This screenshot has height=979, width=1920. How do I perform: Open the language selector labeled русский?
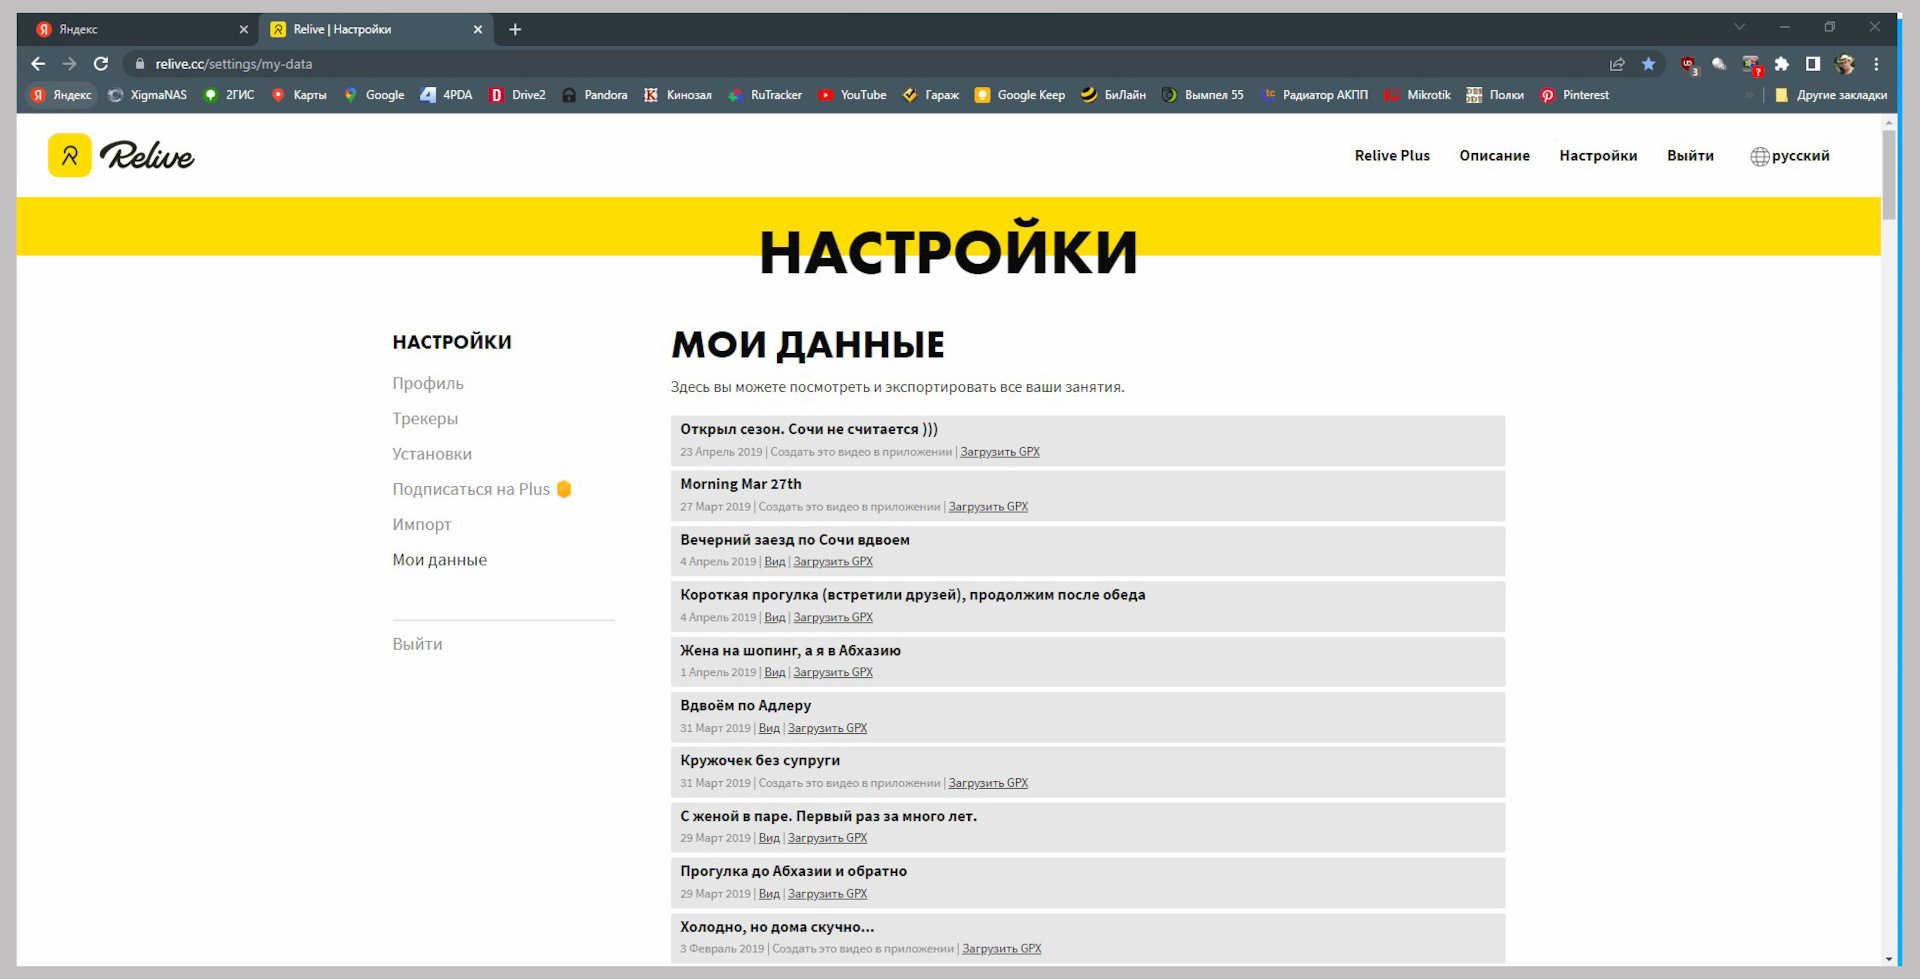pyautogui.click(x=1789, y=155)
